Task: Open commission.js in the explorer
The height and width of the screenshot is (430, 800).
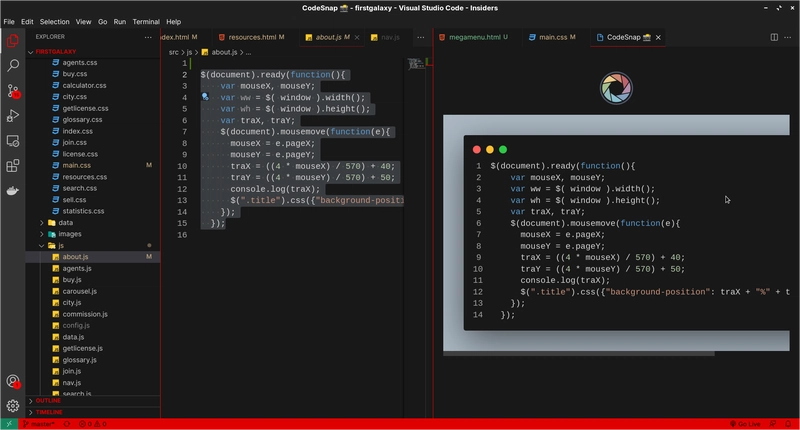Action: pos(85,314)
